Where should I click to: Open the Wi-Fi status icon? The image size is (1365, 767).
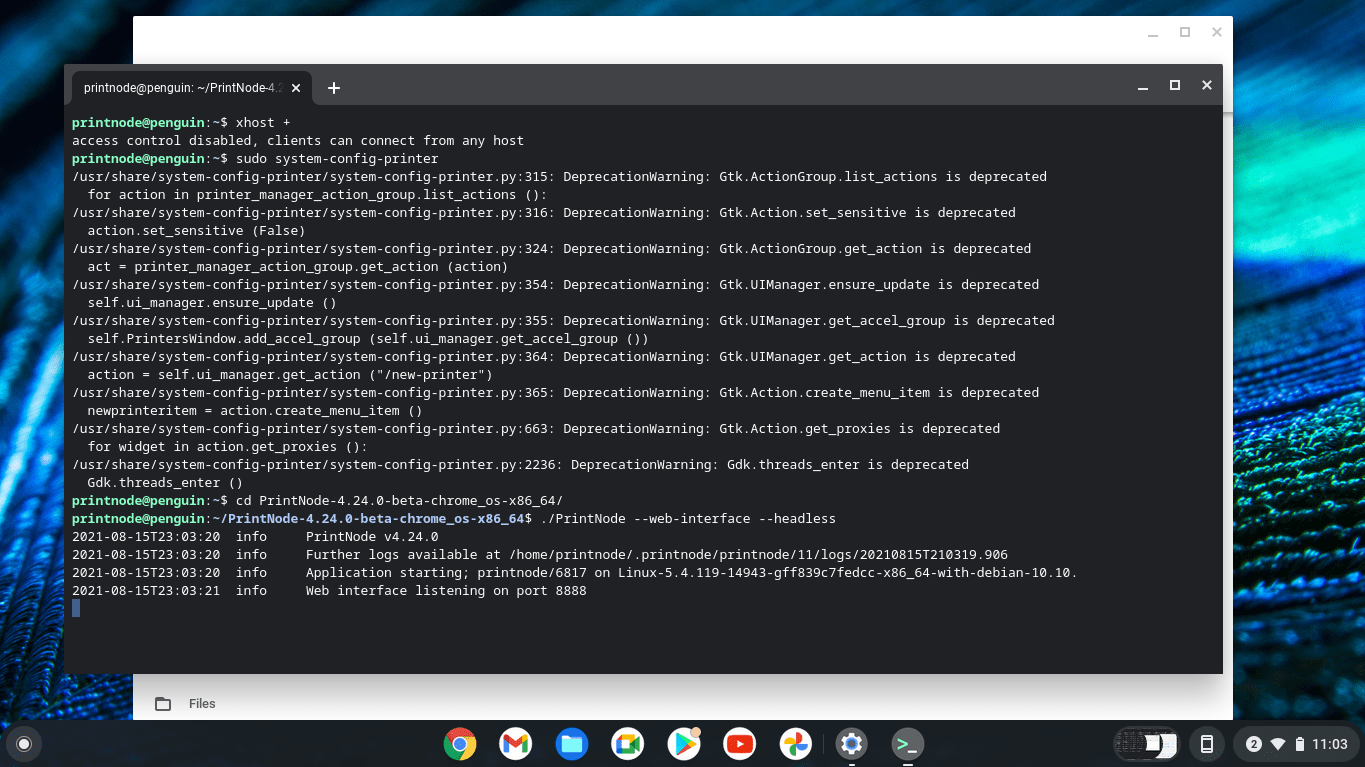click(1277, 744)
